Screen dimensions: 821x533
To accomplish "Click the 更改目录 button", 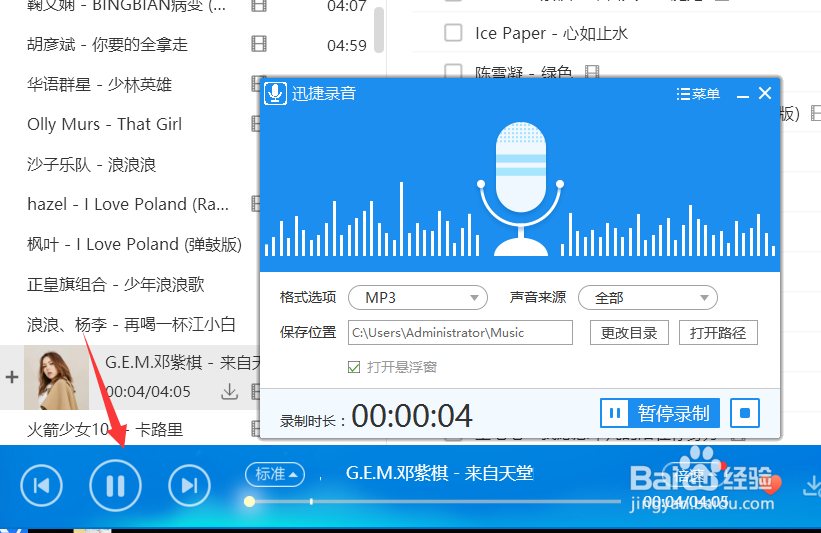I will click(x=629, y=332).
